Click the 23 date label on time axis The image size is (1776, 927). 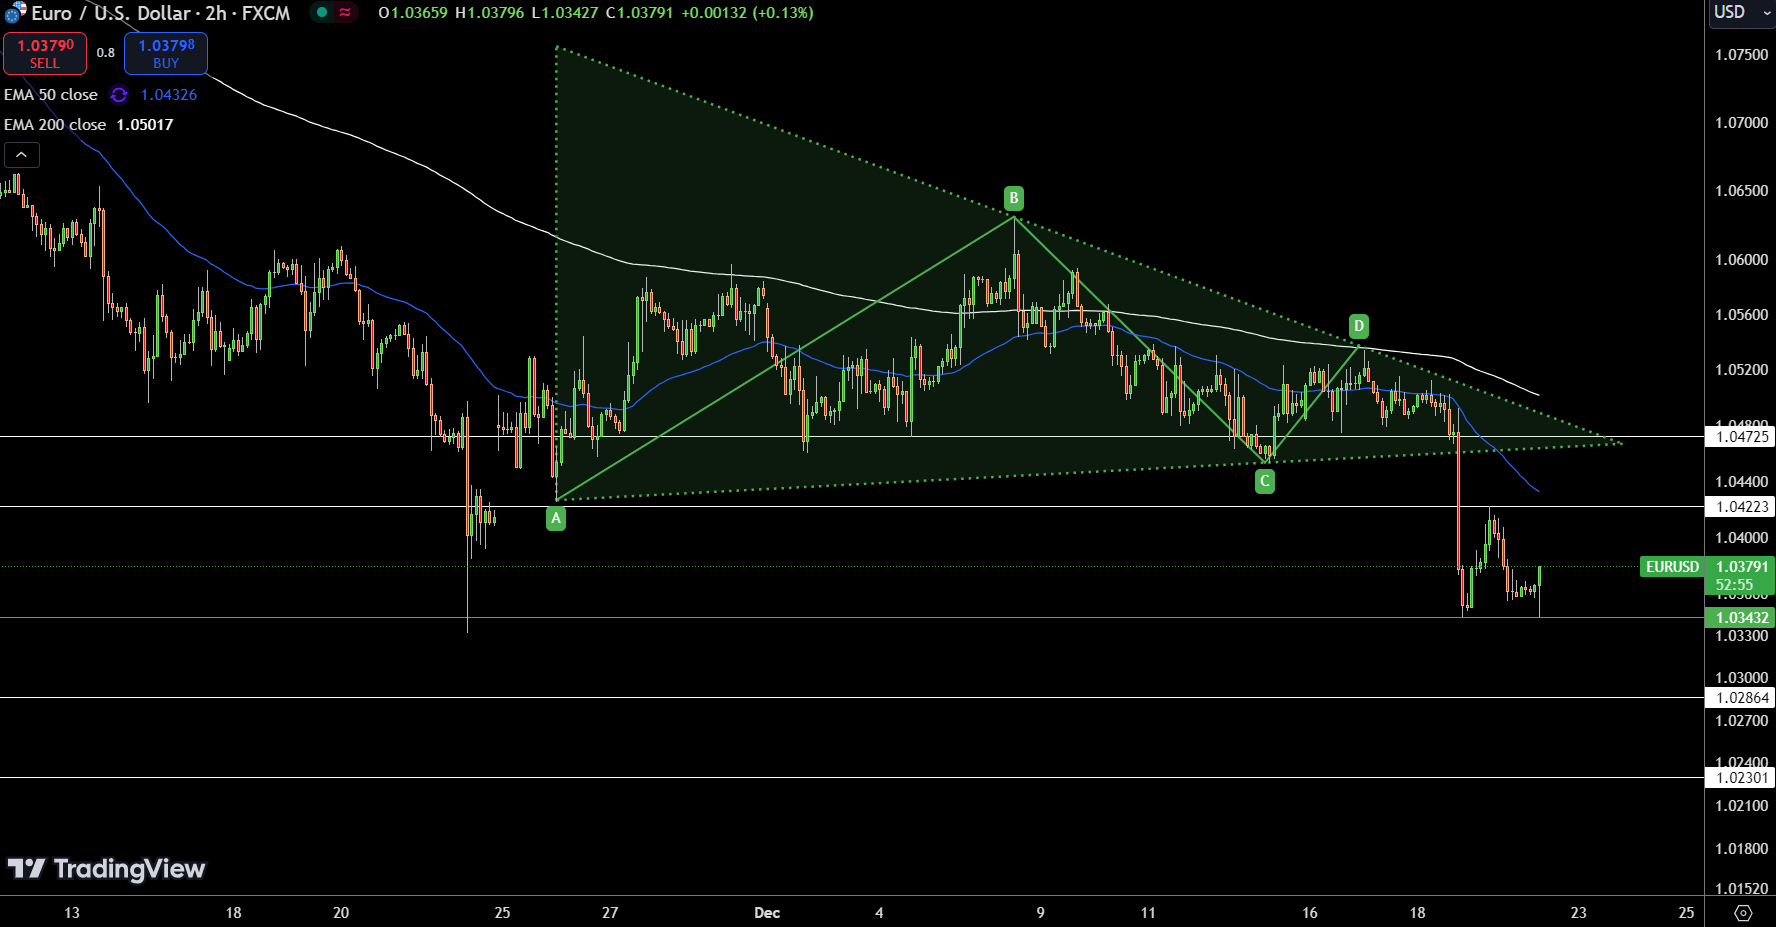coord(1579,913)
